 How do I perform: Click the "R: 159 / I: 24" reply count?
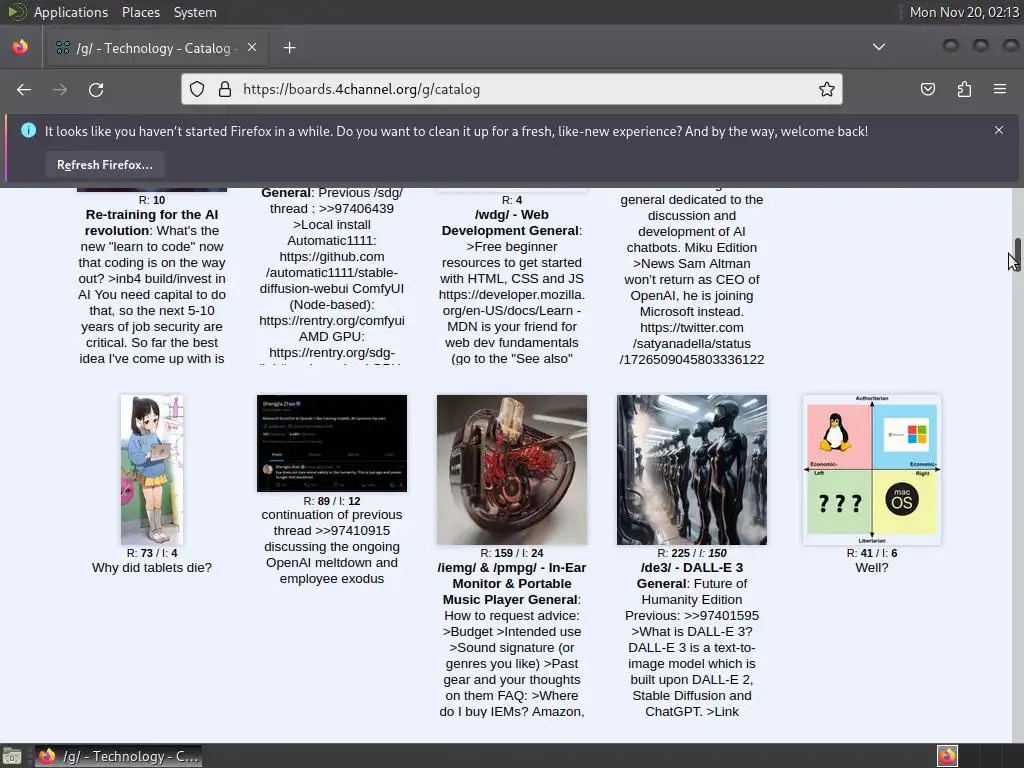pos(512,553)
